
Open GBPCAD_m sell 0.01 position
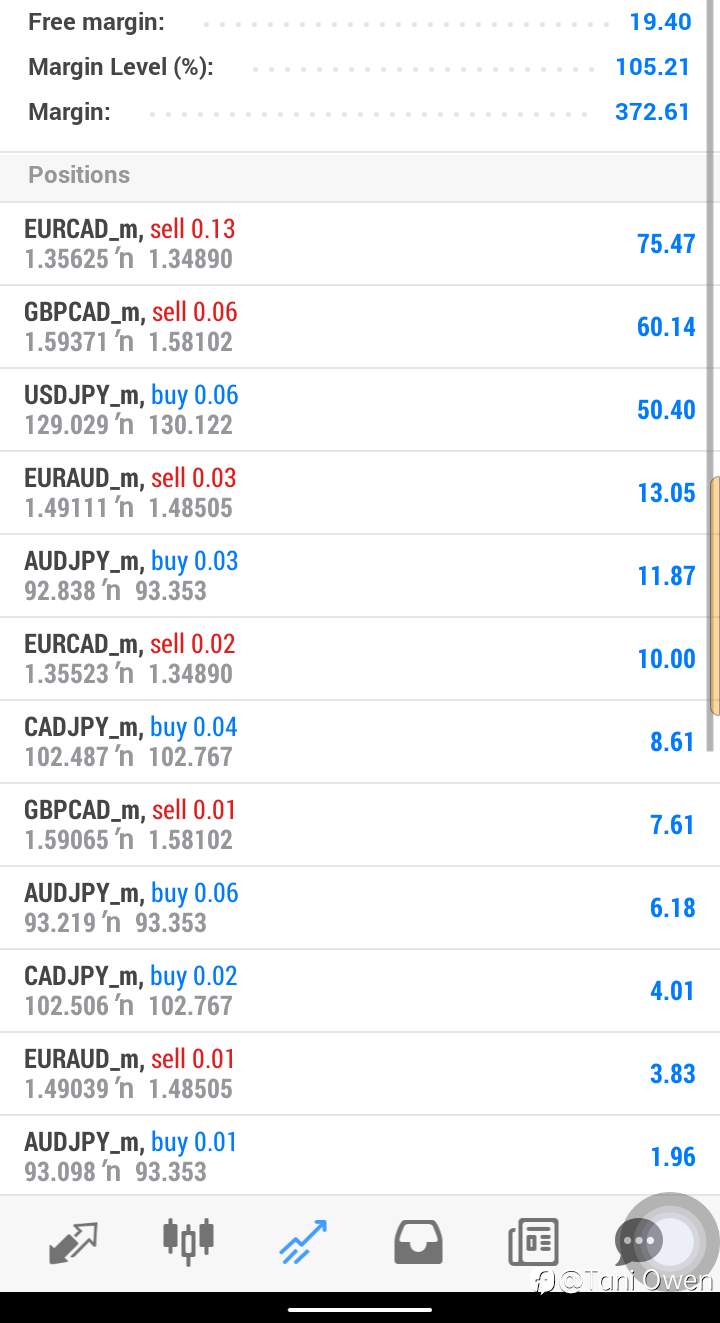(x=360, y=825)
